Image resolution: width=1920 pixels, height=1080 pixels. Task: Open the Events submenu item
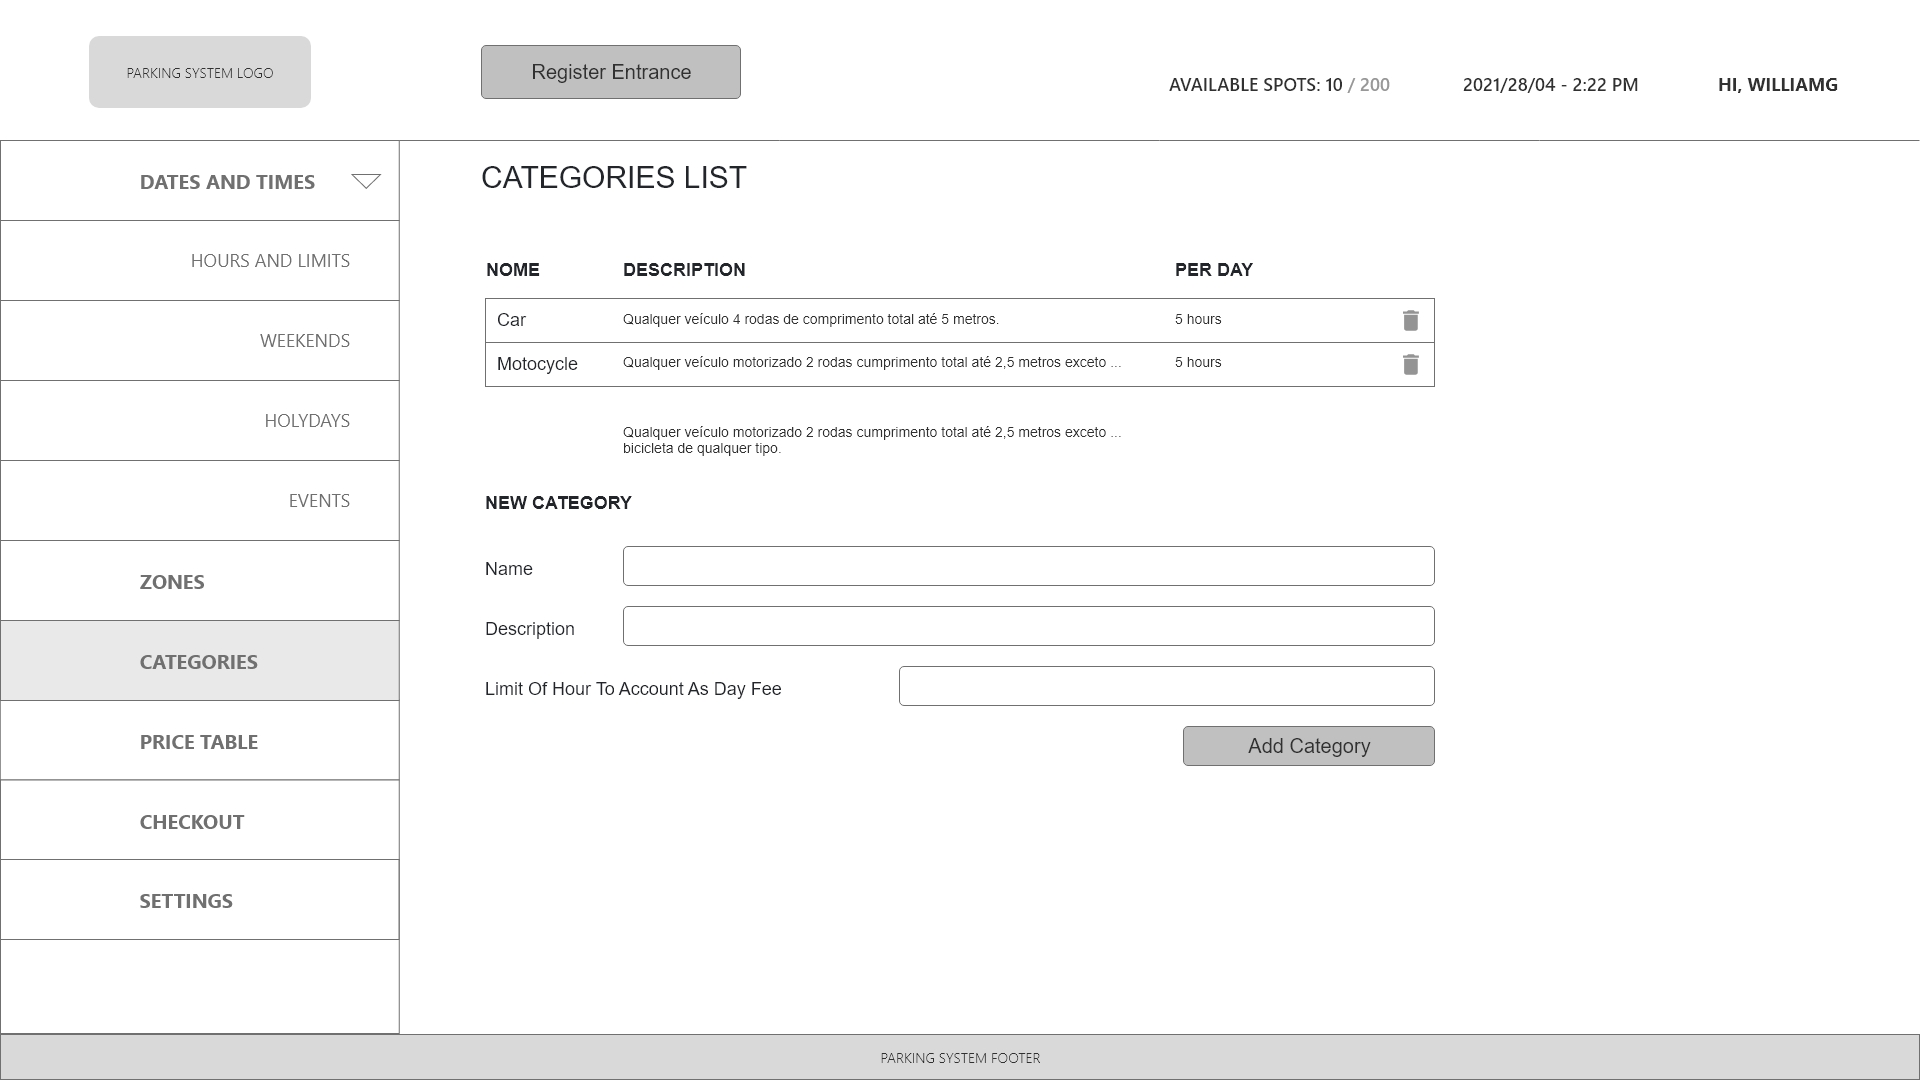[x=200, y=500]
